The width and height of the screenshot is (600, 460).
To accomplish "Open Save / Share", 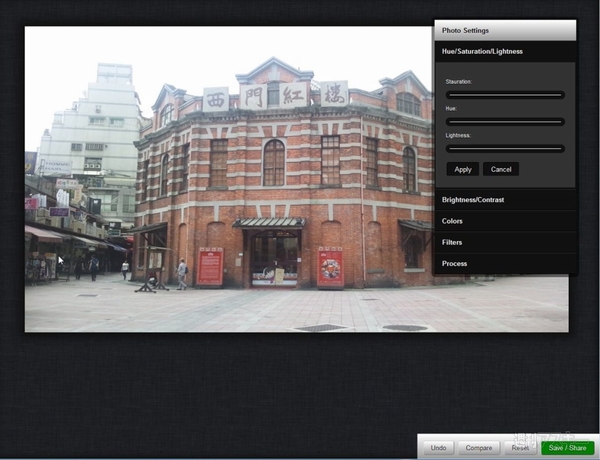I will pyautogui.click(x=567, y=448).
